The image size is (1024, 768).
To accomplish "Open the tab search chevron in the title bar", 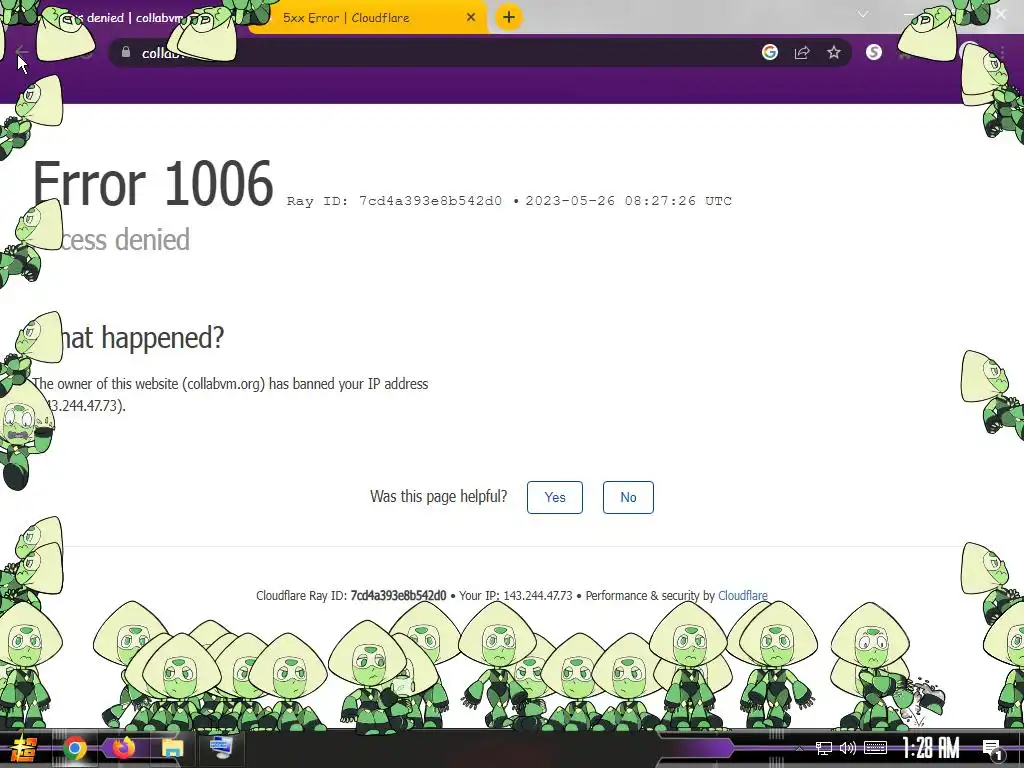I will tap(863, 14).
